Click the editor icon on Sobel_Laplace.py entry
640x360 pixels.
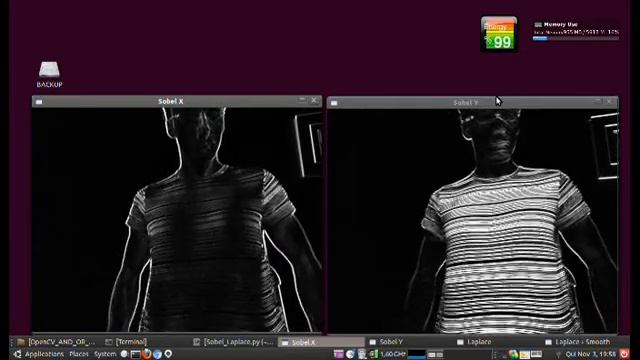pyautogui.click(x=197, y=342)
